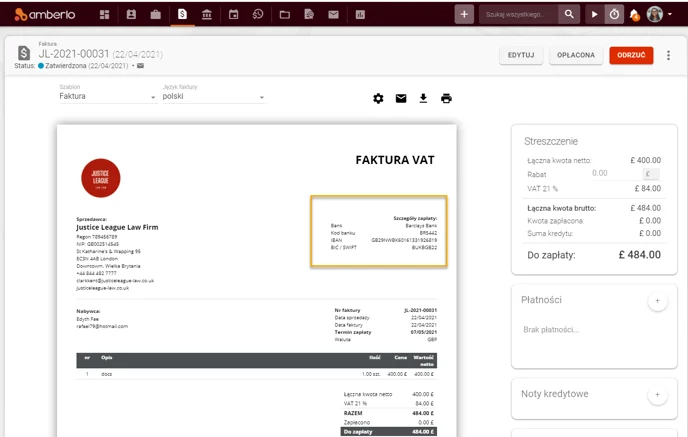Open the documents folder icon
The width and height of the screenshot is (688, 437).
pyautogui.click(x=285, y=14)
